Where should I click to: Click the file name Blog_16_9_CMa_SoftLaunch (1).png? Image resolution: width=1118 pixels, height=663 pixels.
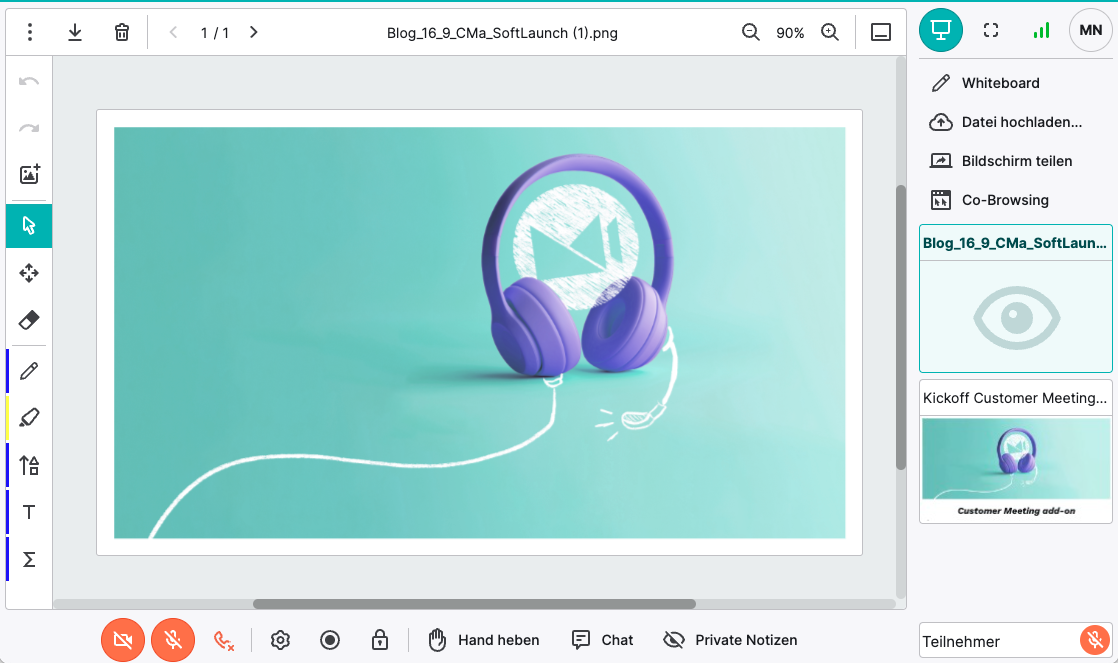coord(502,33)
